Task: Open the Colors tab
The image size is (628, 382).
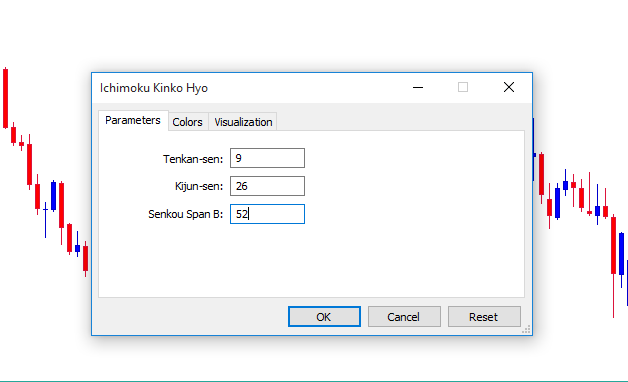Action: point(187,122)
